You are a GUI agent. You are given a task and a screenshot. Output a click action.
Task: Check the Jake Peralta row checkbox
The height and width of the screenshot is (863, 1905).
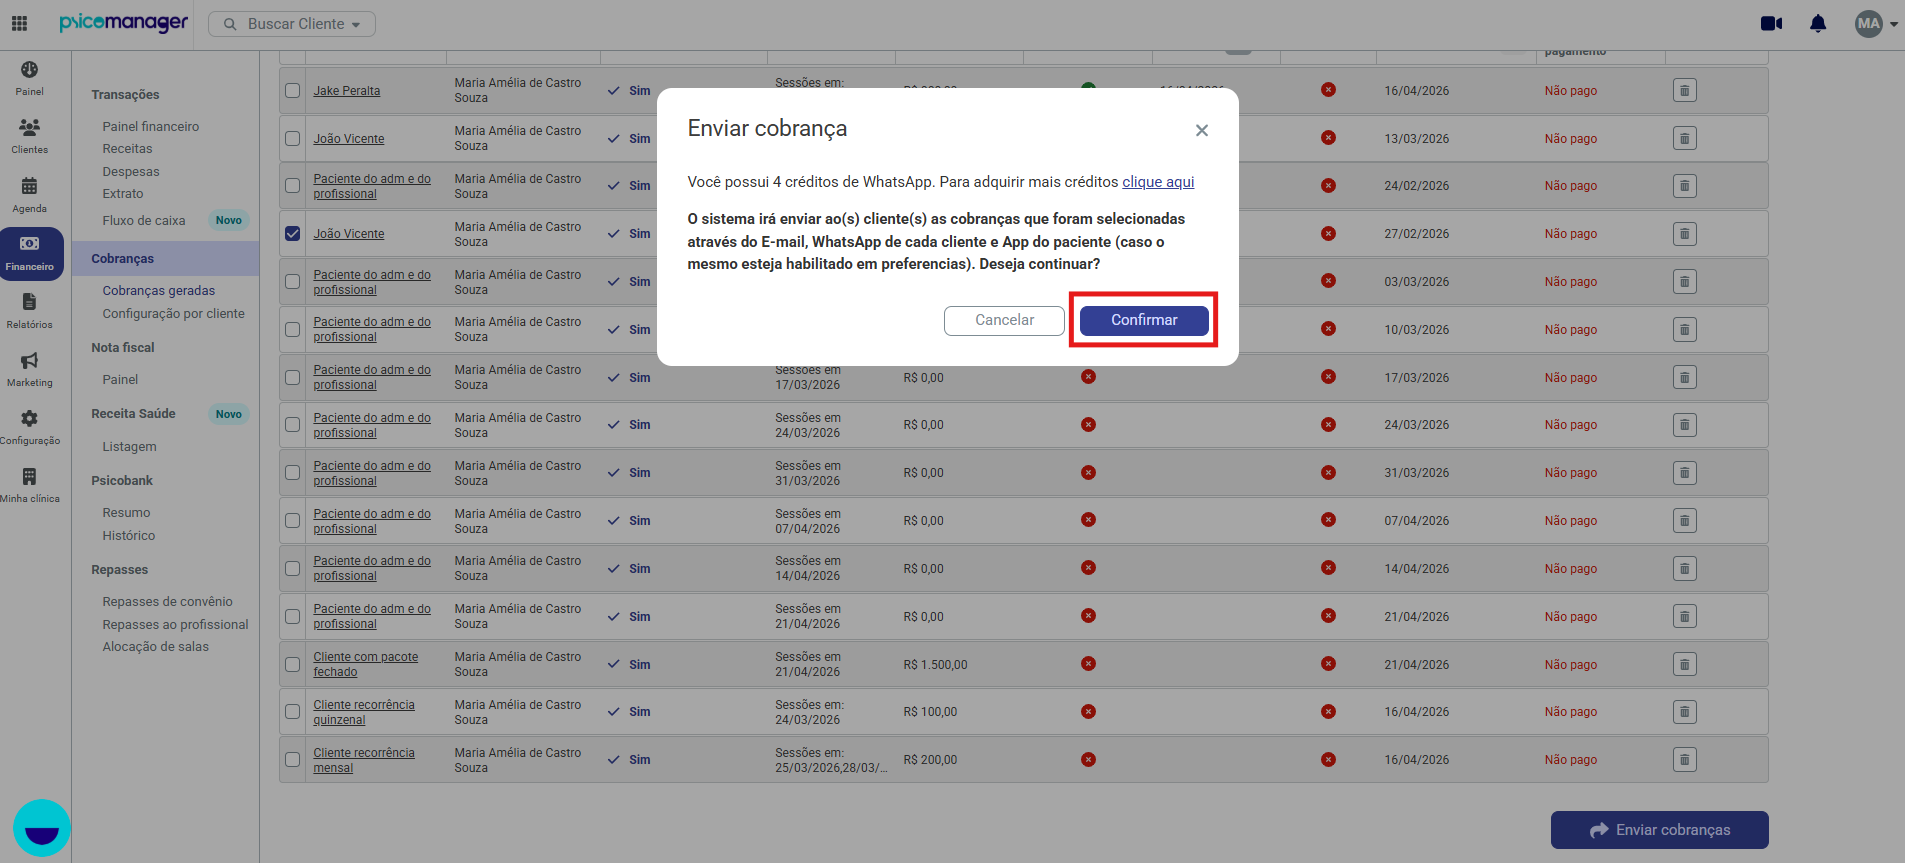pyautogui.click(x=292, y=90)
